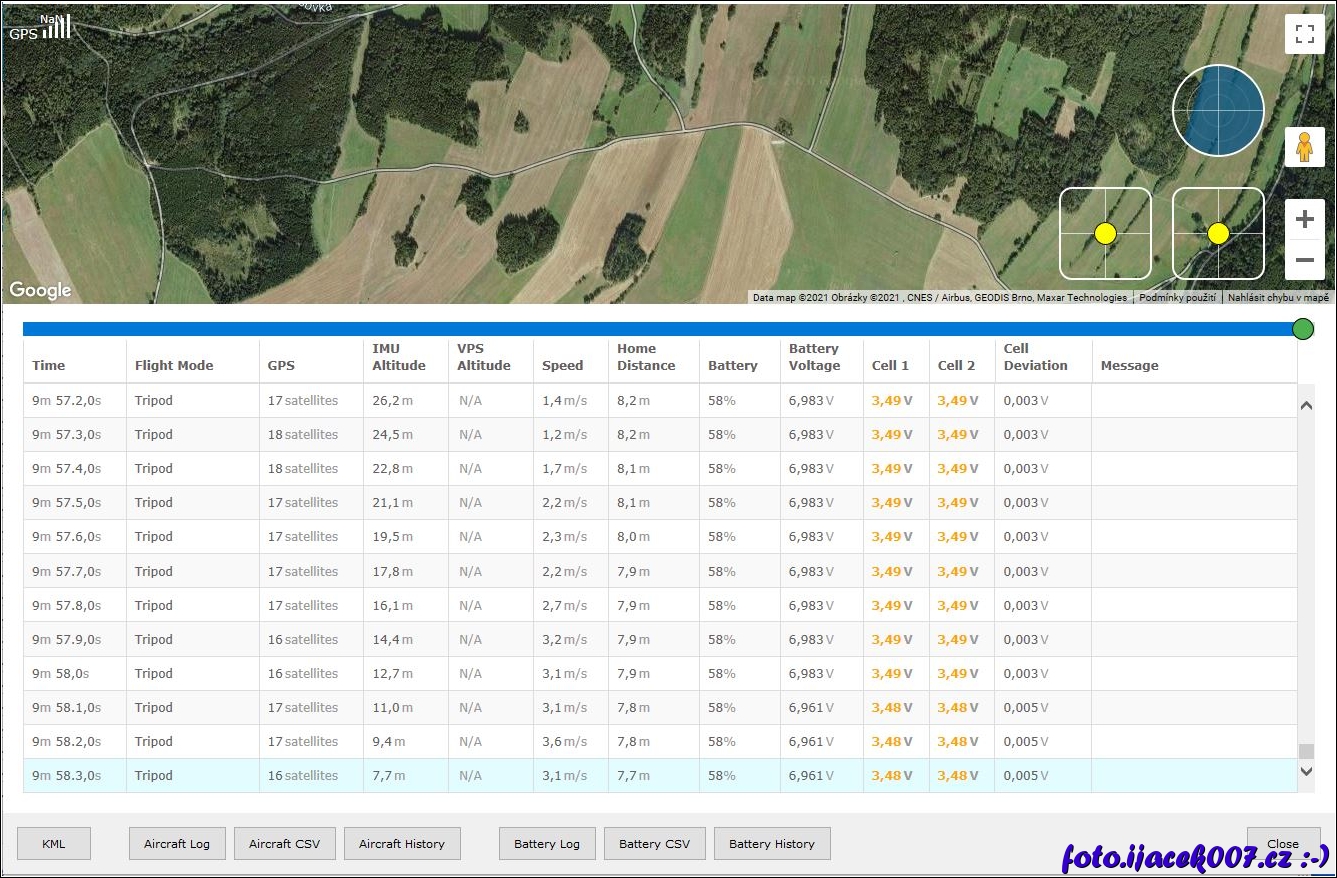Click the left joystick position indicator
Image resolution: width=1337 pixels, height=878 pixels.
(1105, 233)
